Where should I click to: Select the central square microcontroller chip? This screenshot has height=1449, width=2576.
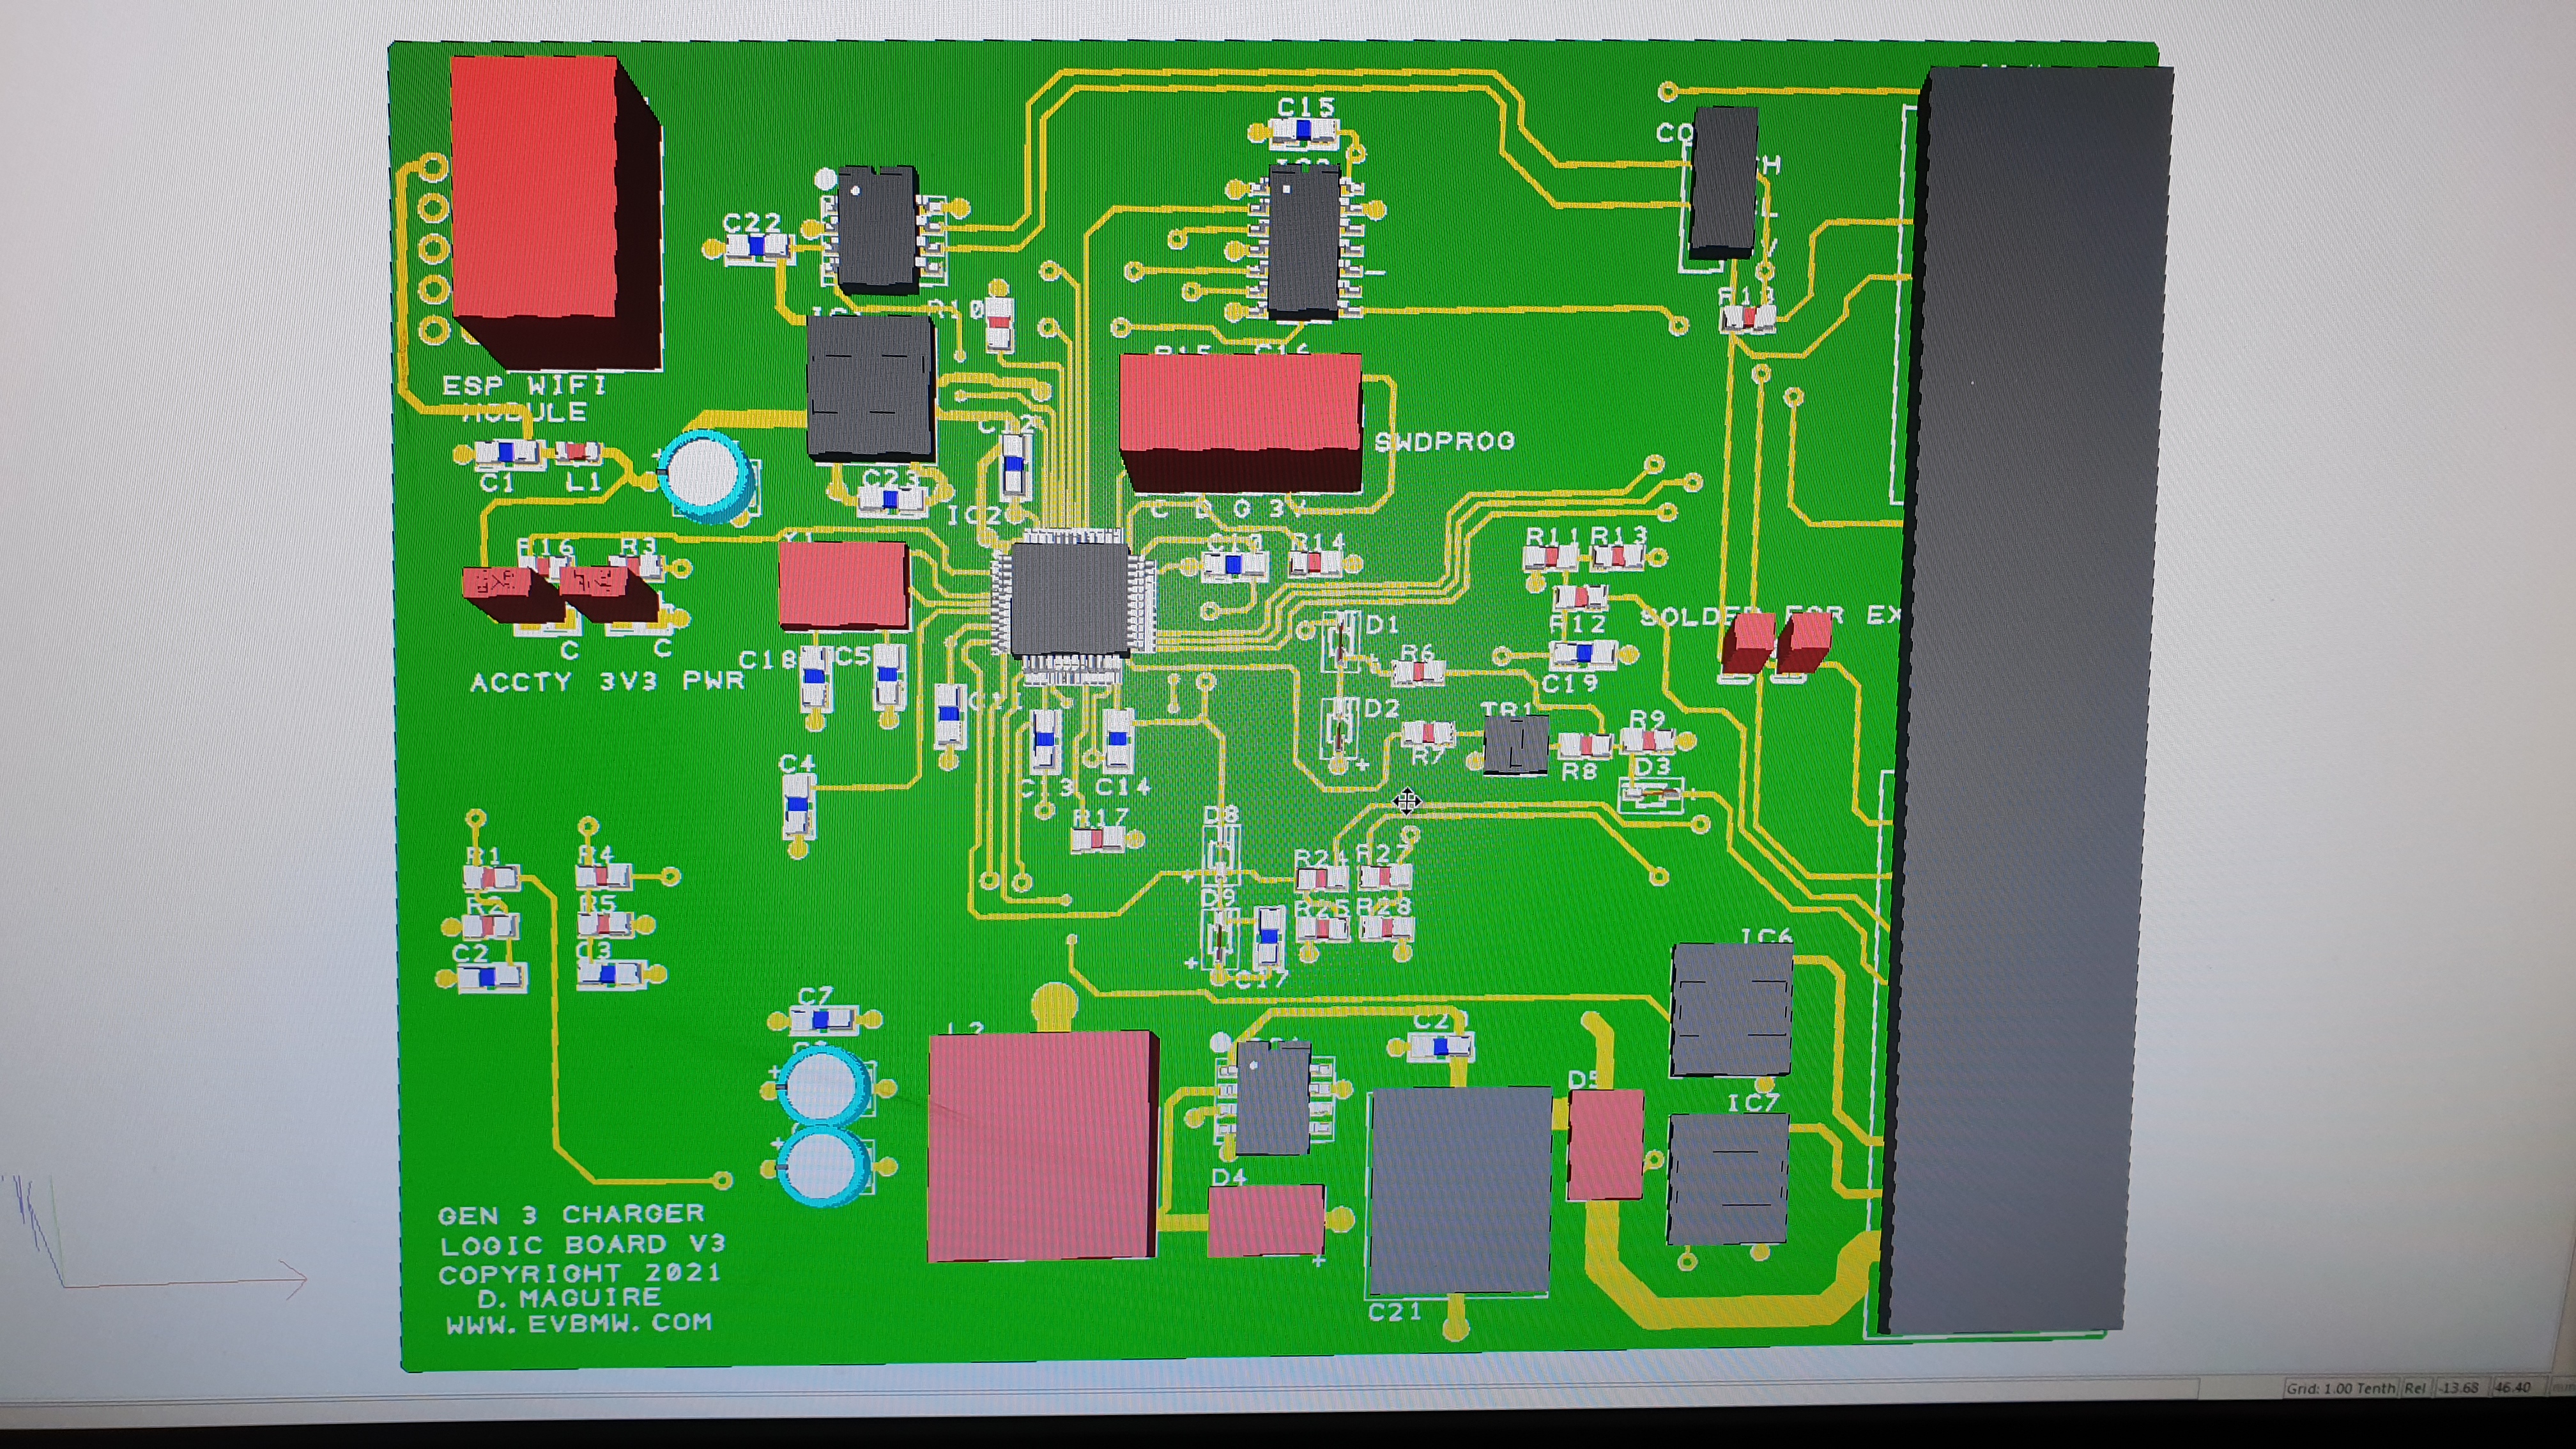pyautogui.click(x=1072, y=600)
